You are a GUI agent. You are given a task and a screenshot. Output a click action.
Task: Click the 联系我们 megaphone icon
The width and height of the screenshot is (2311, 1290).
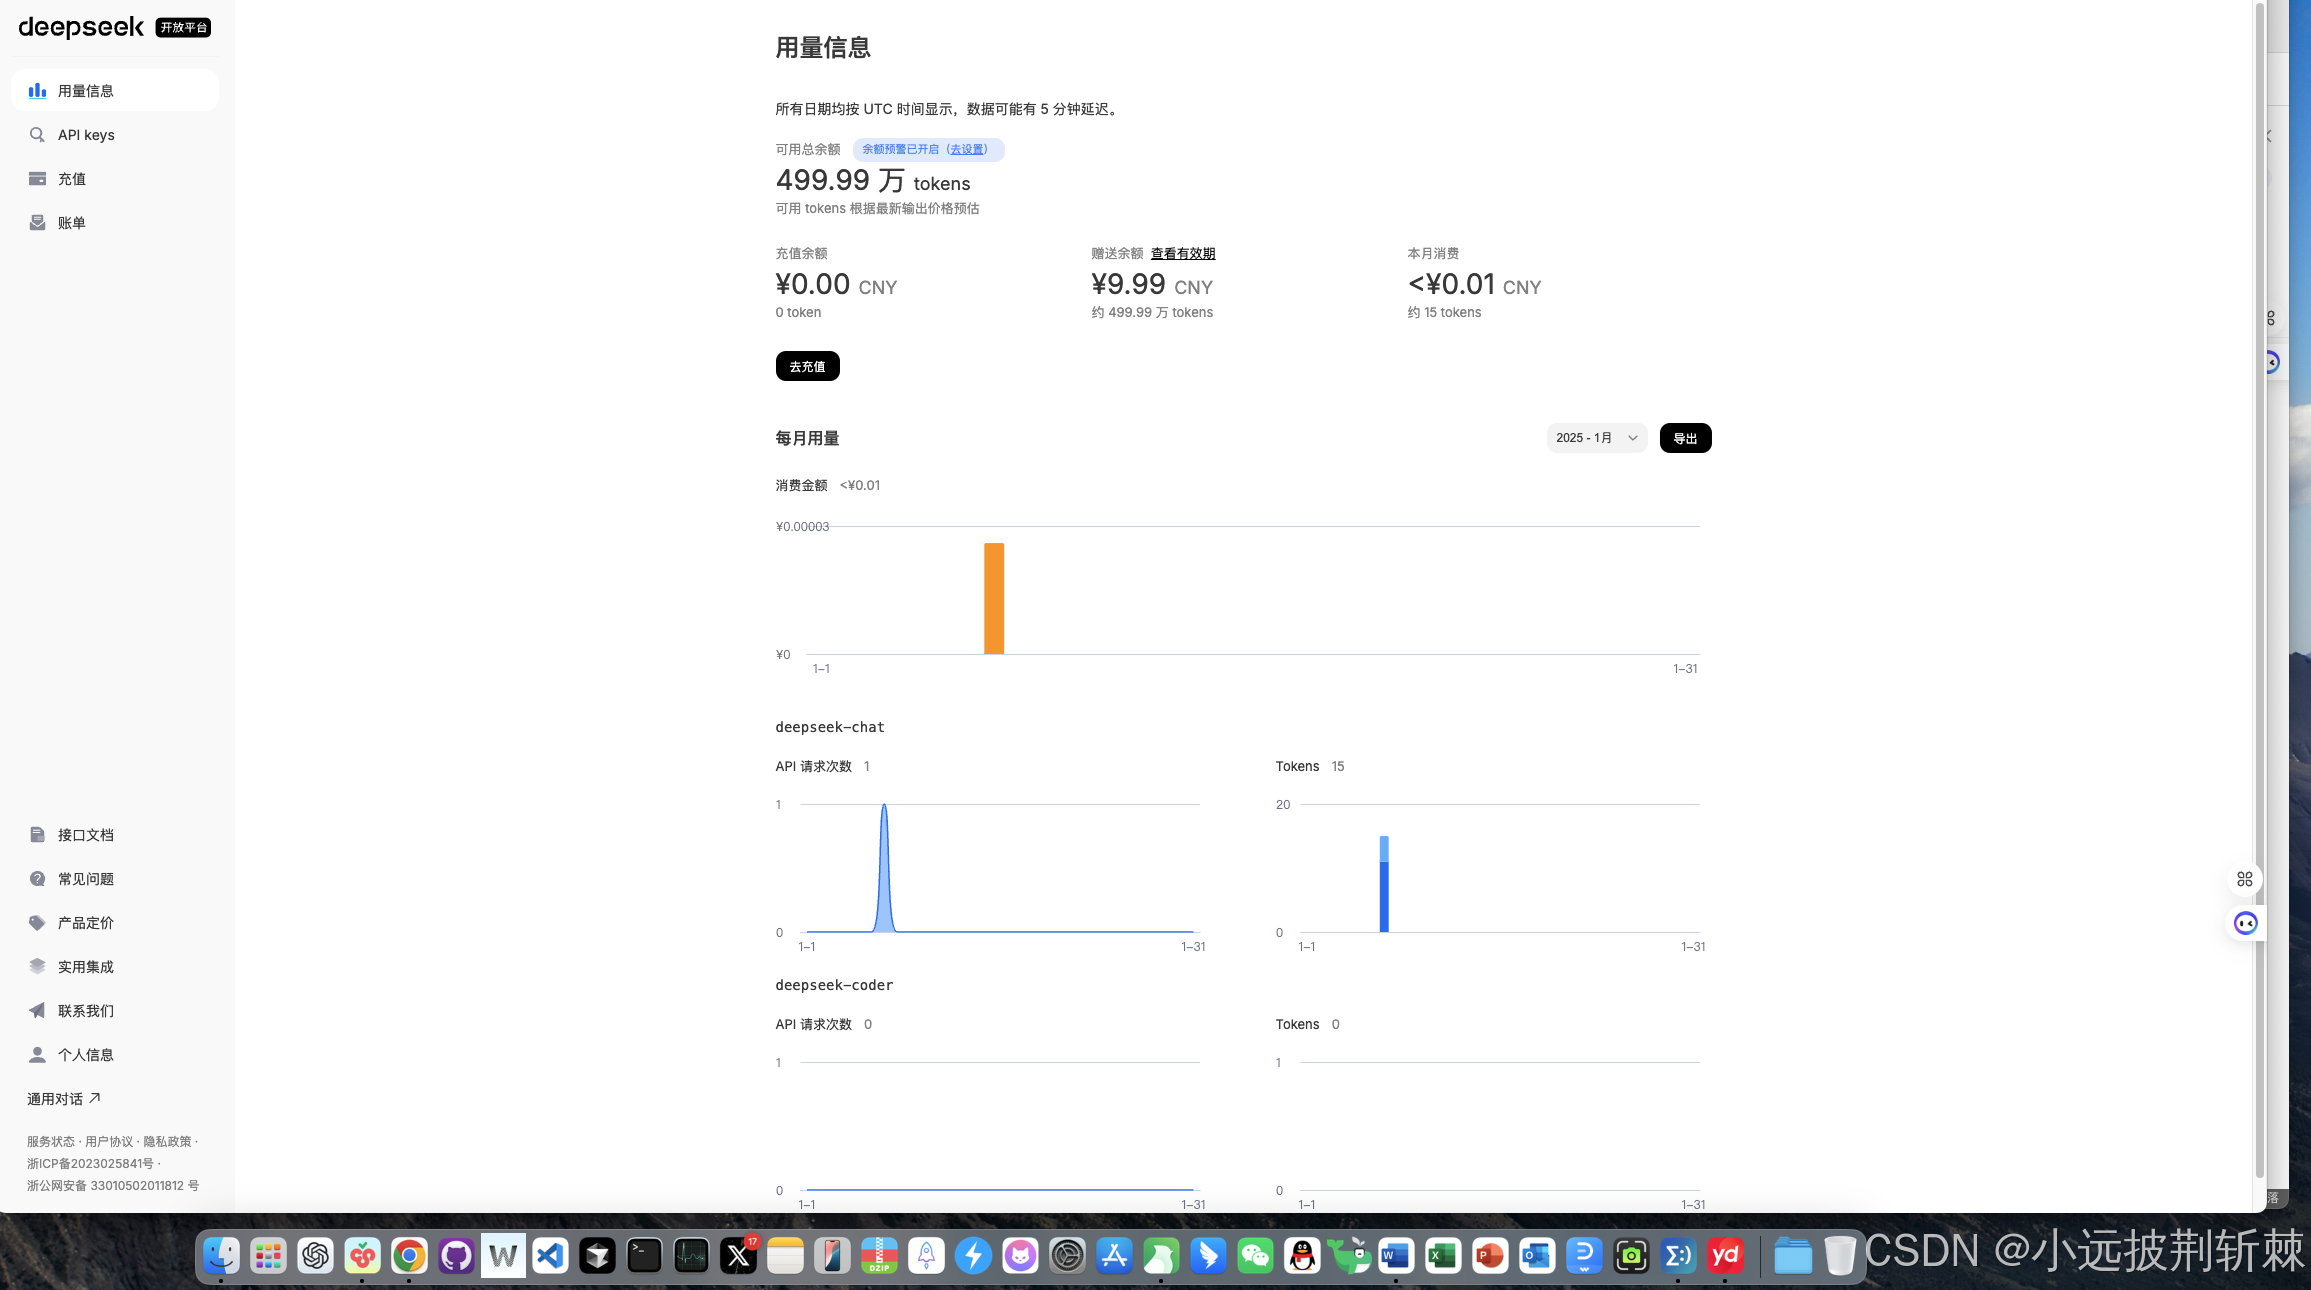click(37, 1010)
